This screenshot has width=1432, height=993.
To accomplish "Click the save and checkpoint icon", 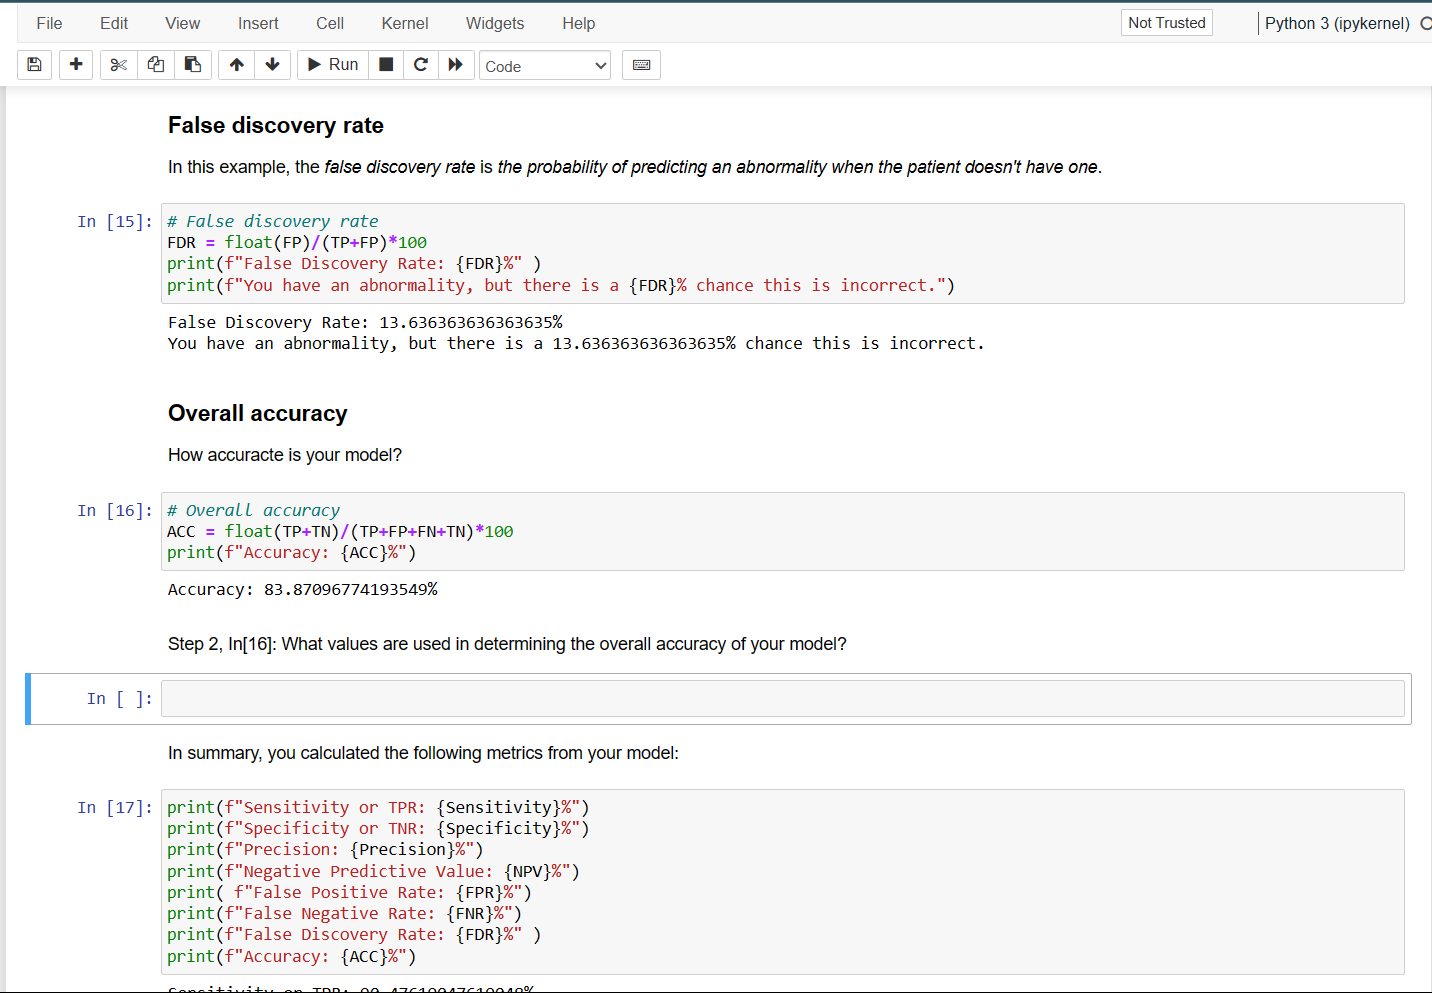I will (x=34, y=65).
